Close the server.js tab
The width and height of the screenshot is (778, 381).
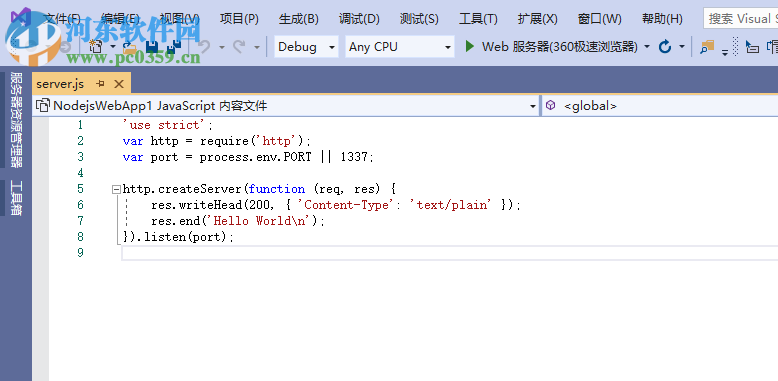(x=119, y=84)
